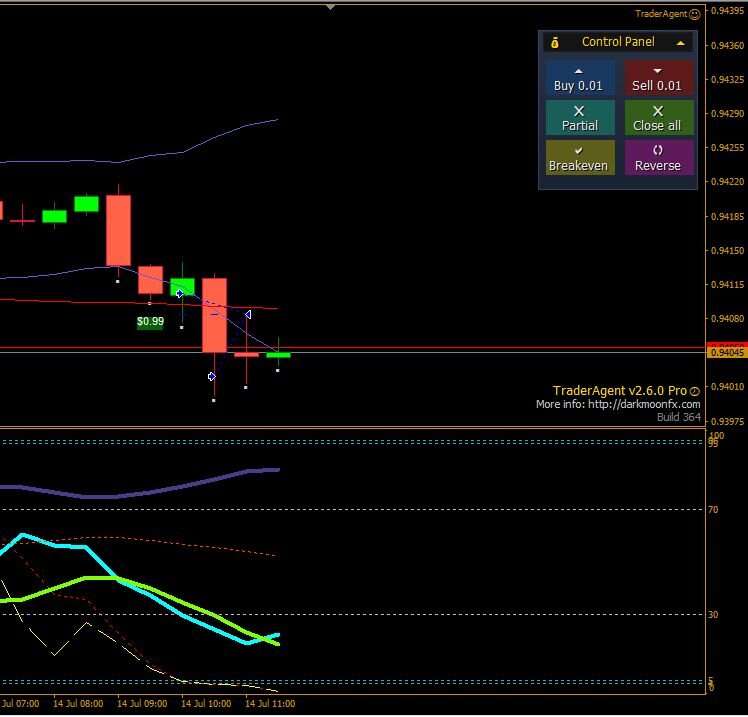Click the chart shift triangle at top of chart

click(330, 7)
